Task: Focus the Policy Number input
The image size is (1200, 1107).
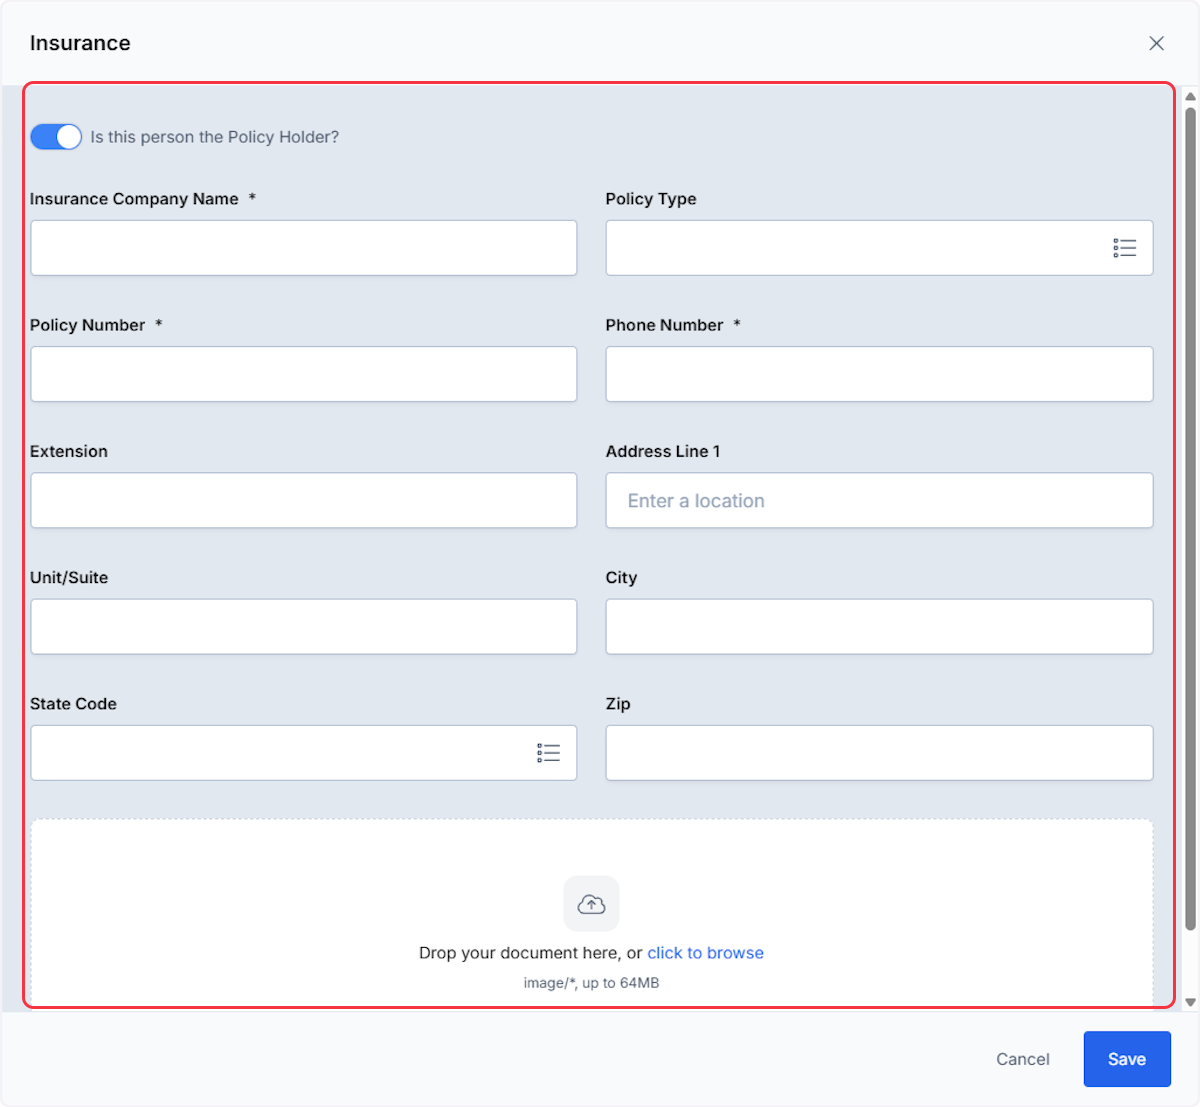Action: point(304,374)
